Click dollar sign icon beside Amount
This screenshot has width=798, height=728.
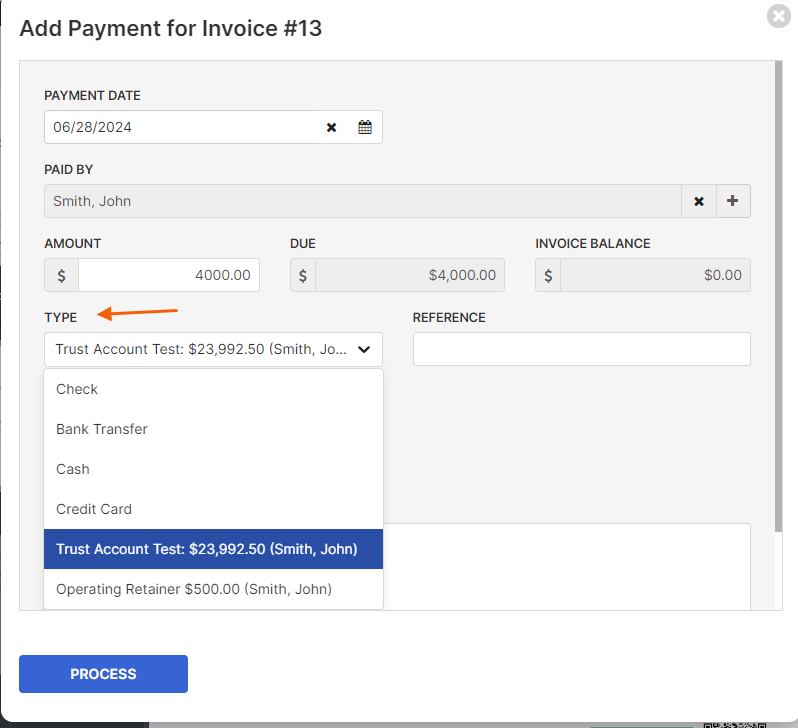point(62,275)
